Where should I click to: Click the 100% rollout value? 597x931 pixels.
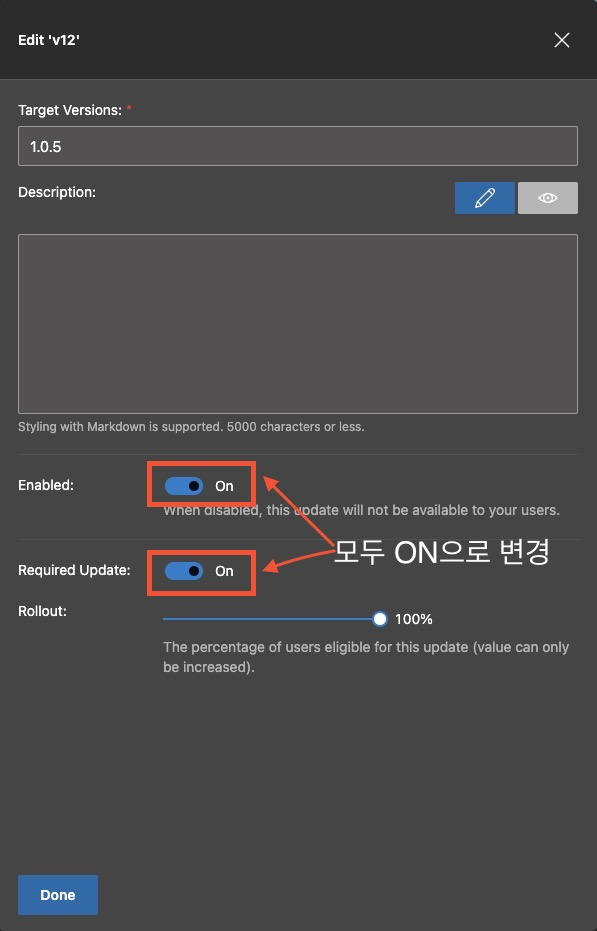[x=413, y=619]
